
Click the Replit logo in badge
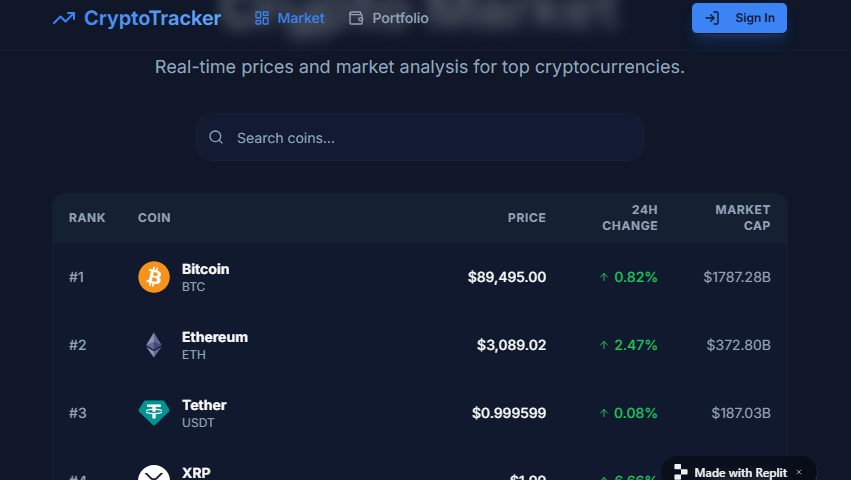(681, 472)
